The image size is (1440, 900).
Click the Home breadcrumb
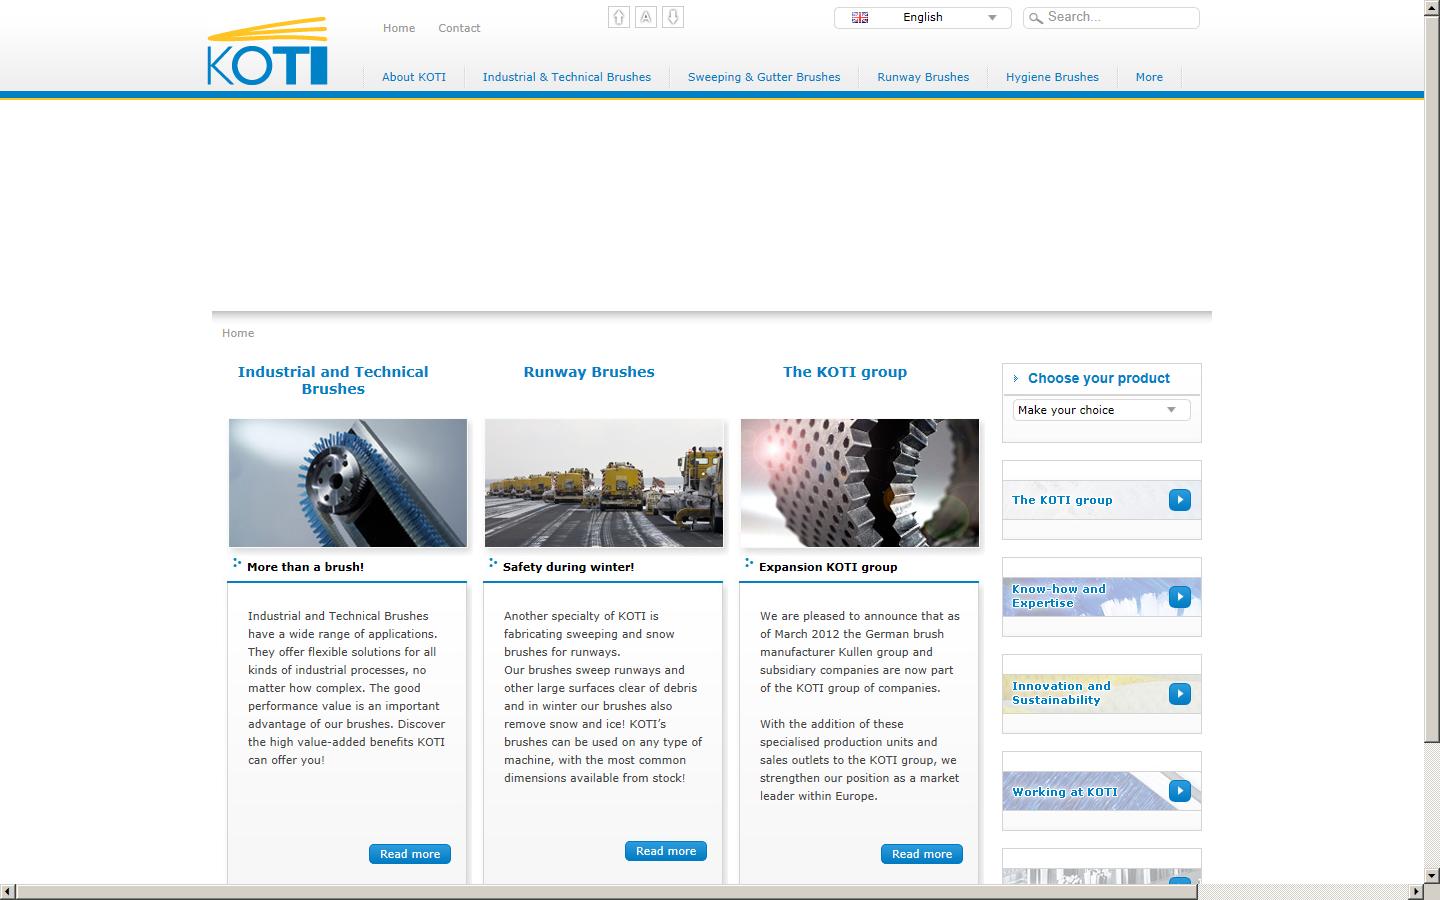tap(238, 333)
